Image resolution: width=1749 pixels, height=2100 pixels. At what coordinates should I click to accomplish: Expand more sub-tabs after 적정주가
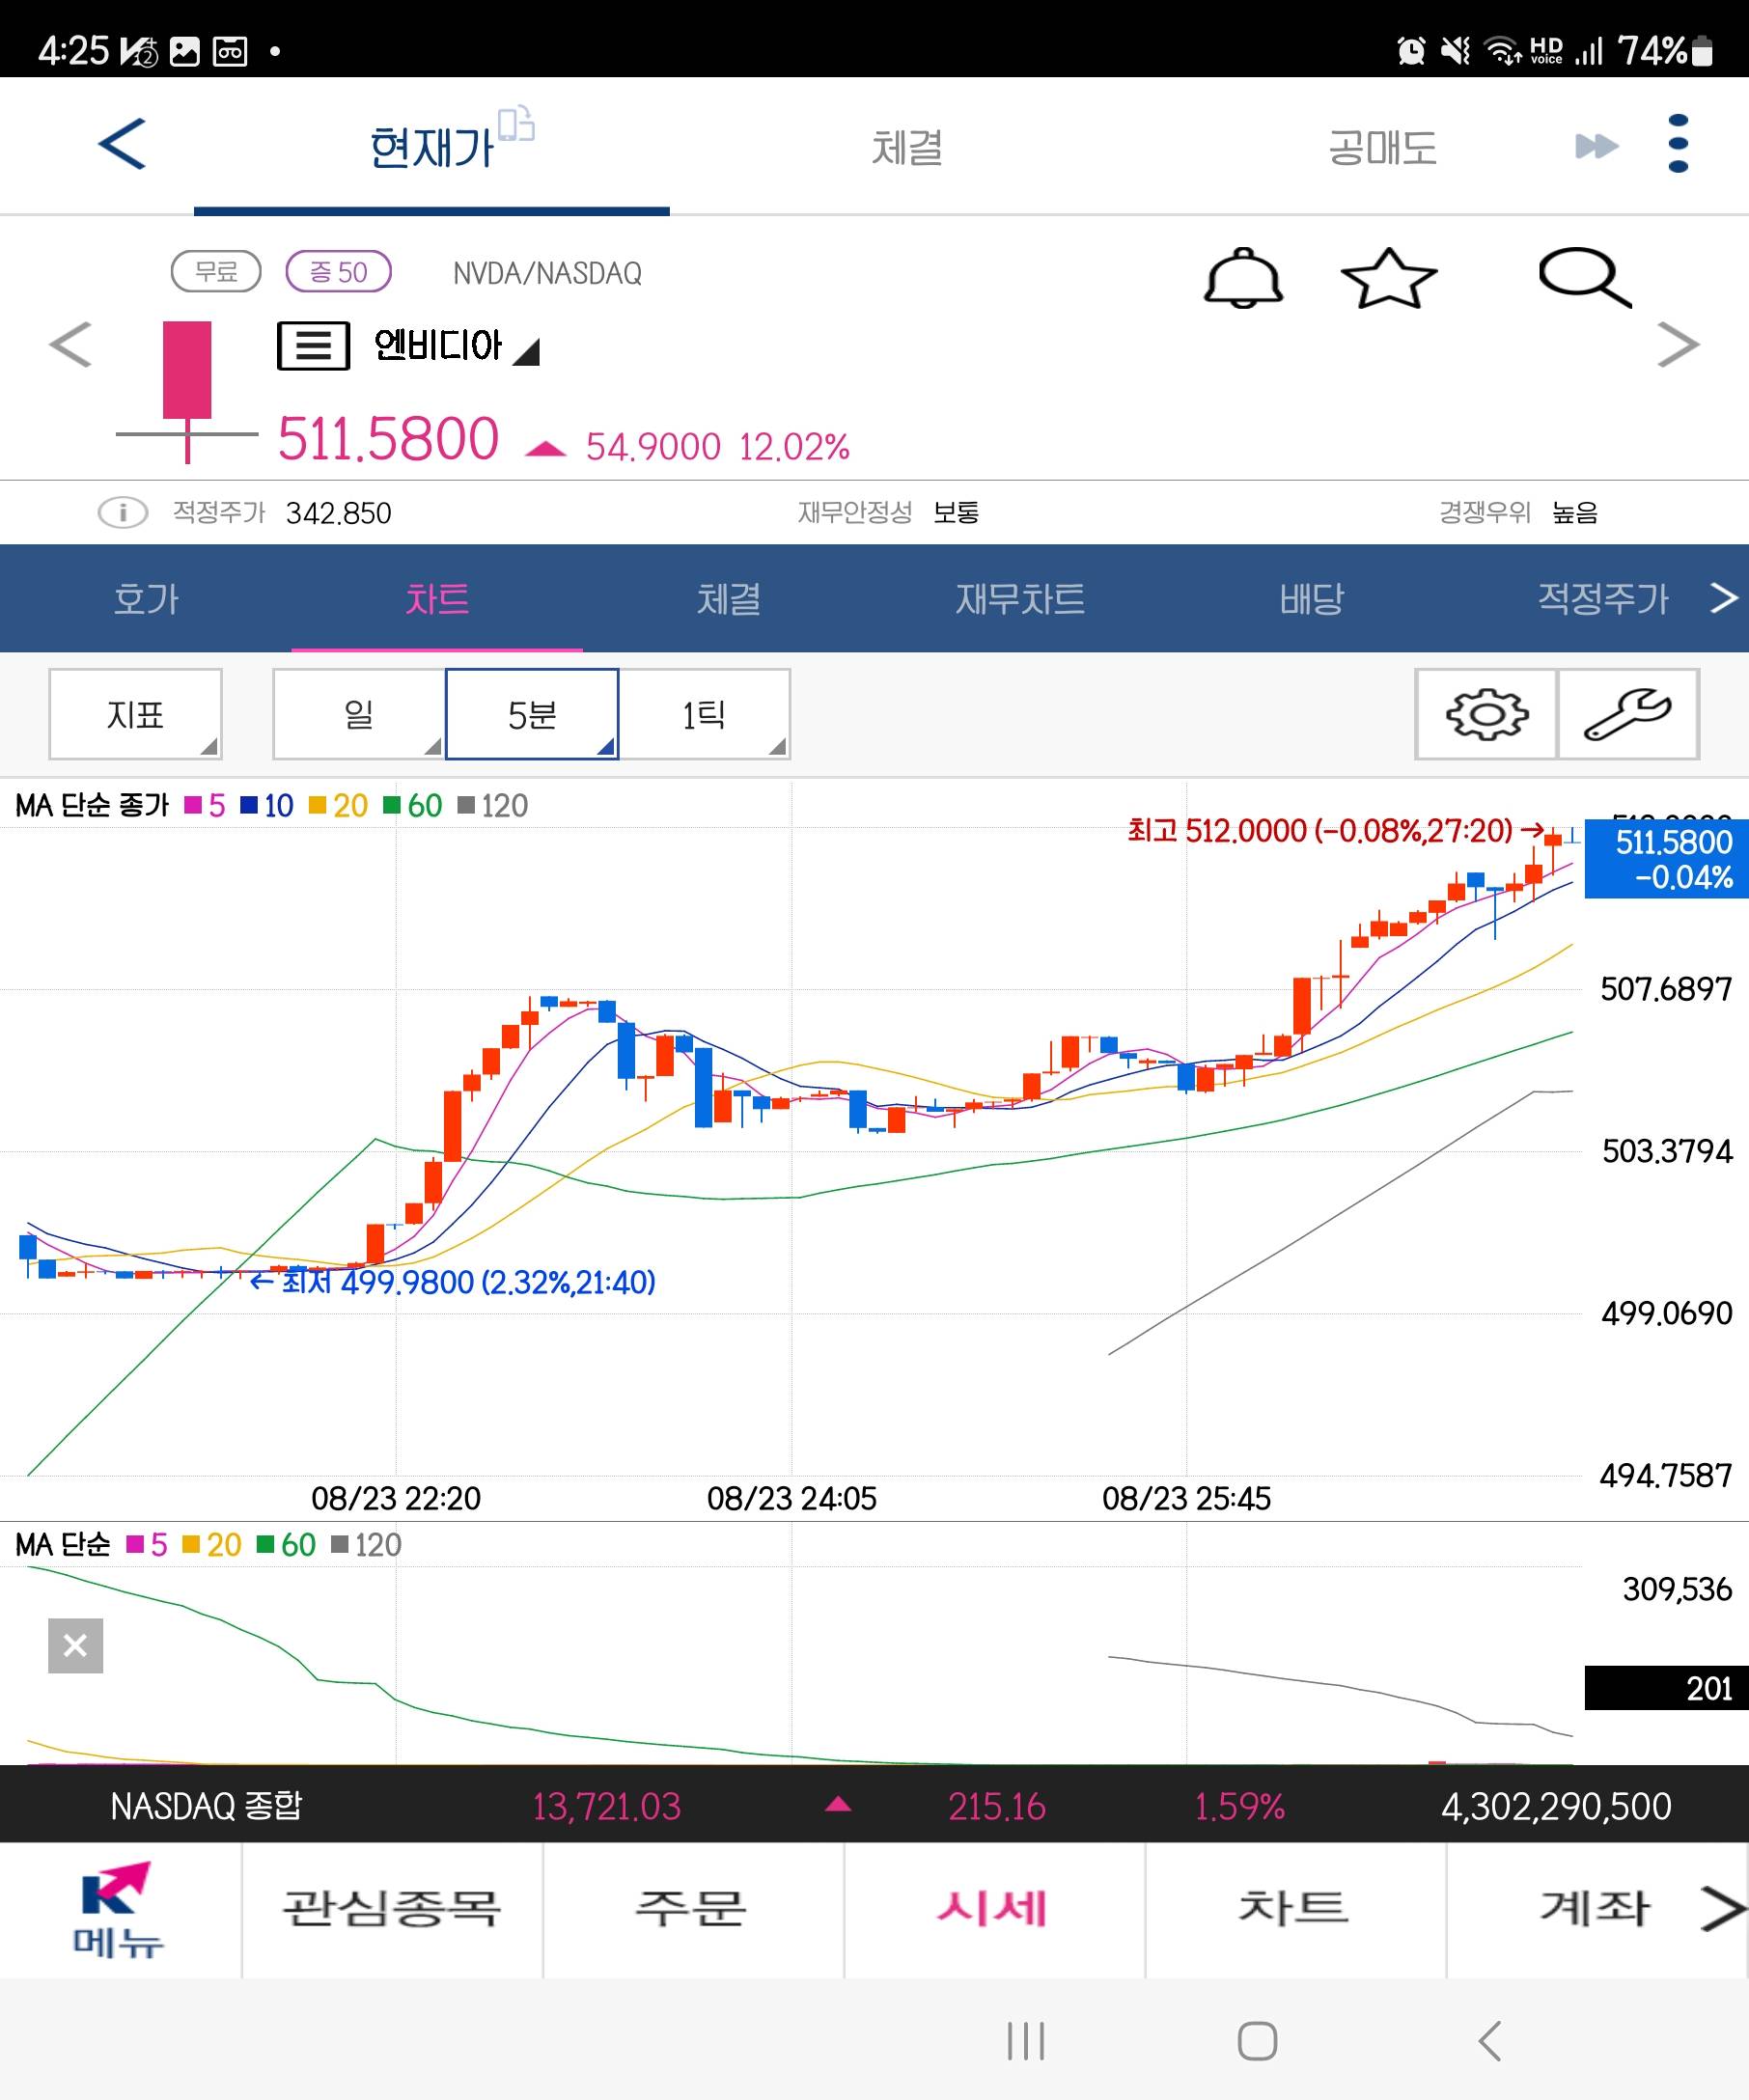tap(1723, 598)
